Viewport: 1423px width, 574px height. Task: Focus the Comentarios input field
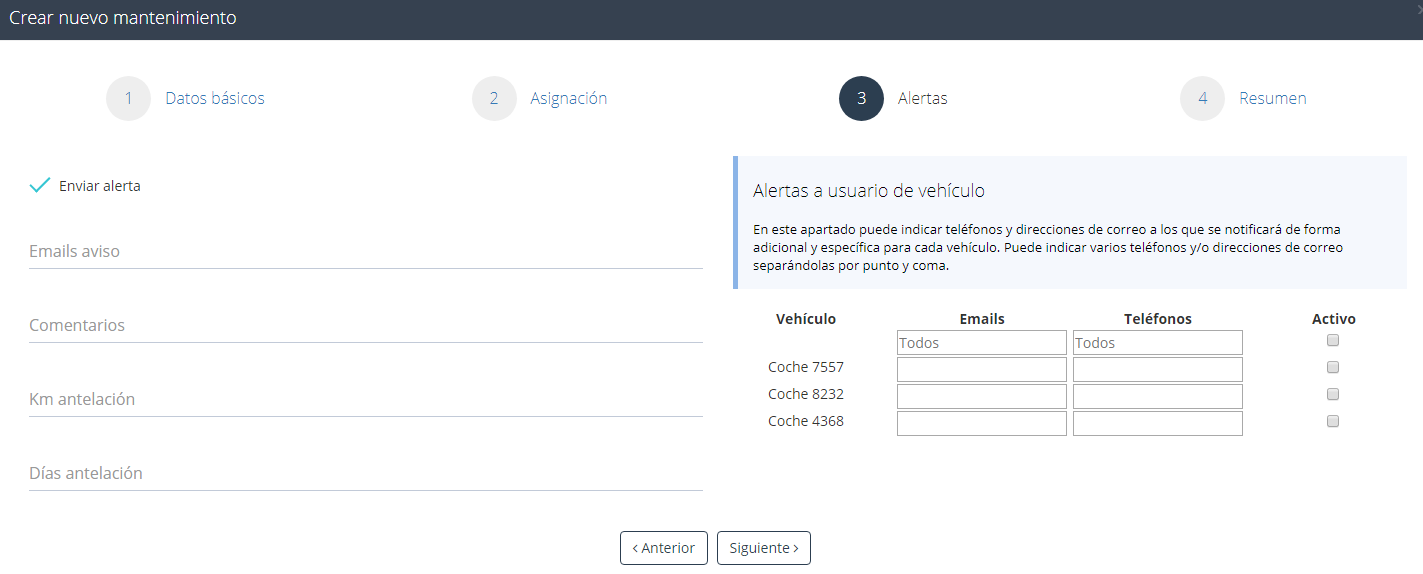pyautogui.click(x=365, y=326)
